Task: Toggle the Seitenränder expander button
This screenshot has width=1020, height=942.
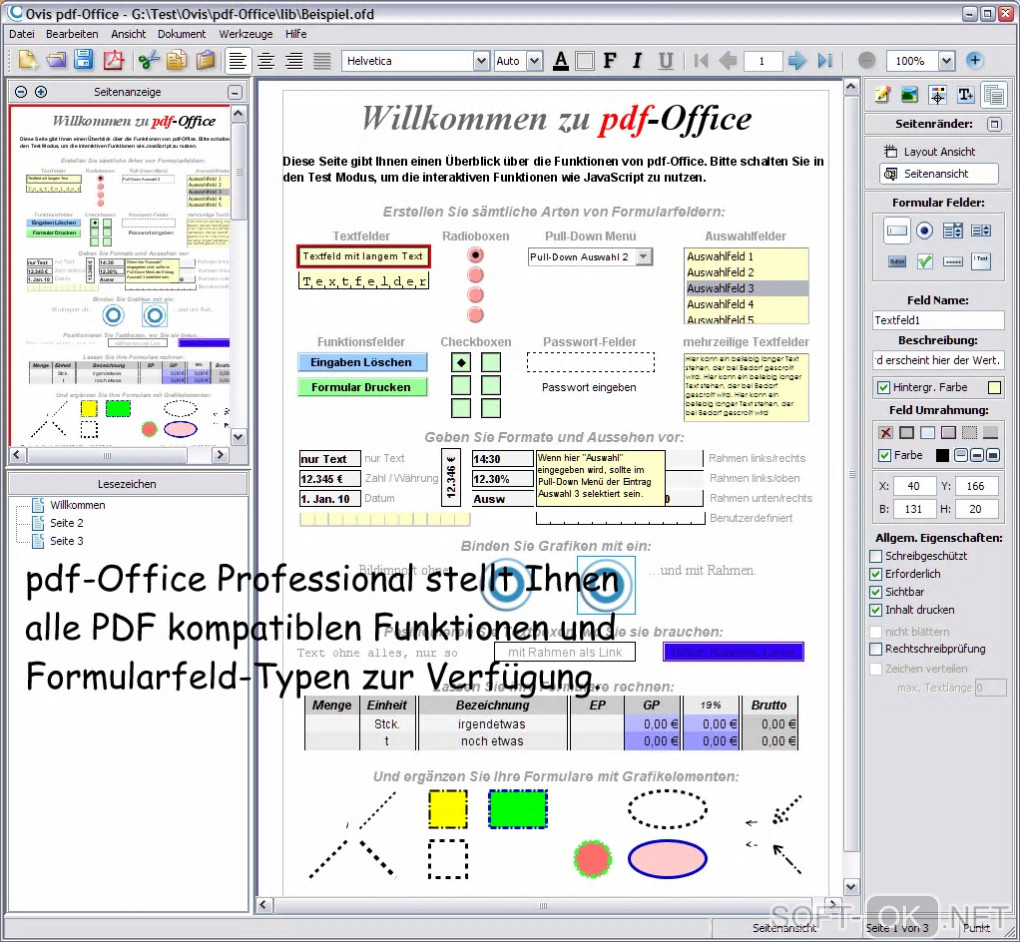Action: point(994,124)
